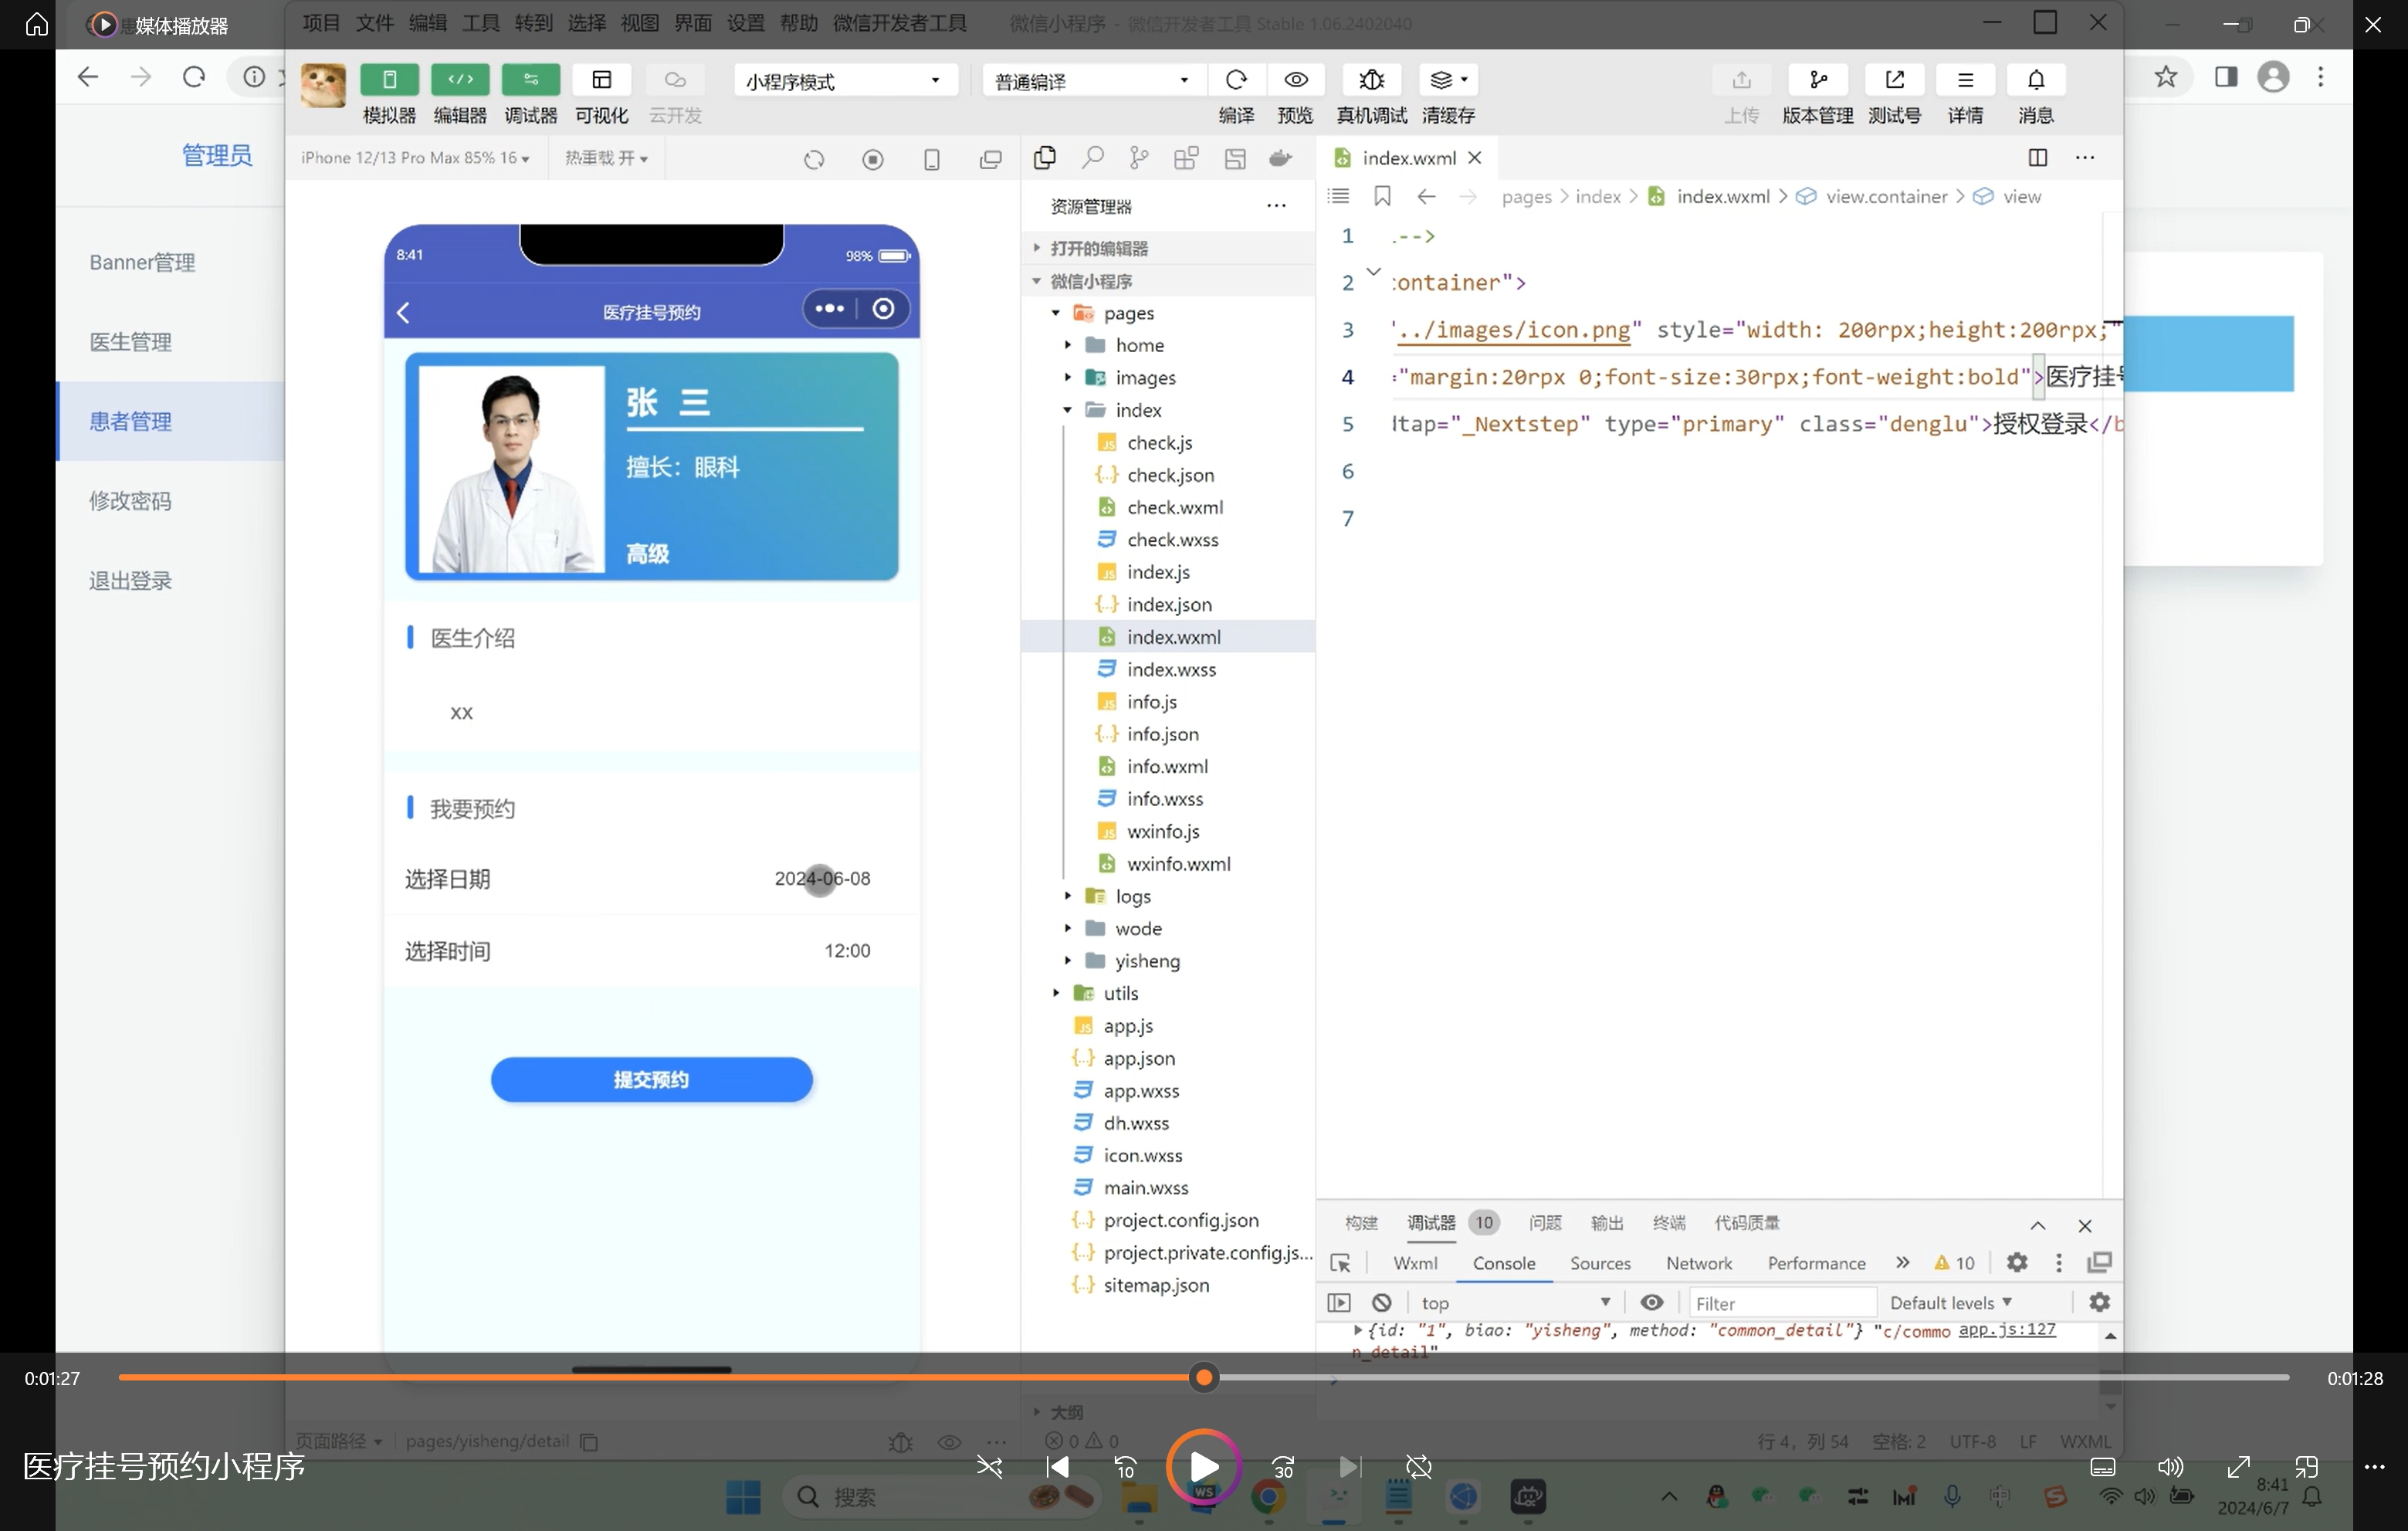The height and width of the screenshot is (1531, 2408).
Task: Open the 工具 menu
Action: click(x=480, y=23)
